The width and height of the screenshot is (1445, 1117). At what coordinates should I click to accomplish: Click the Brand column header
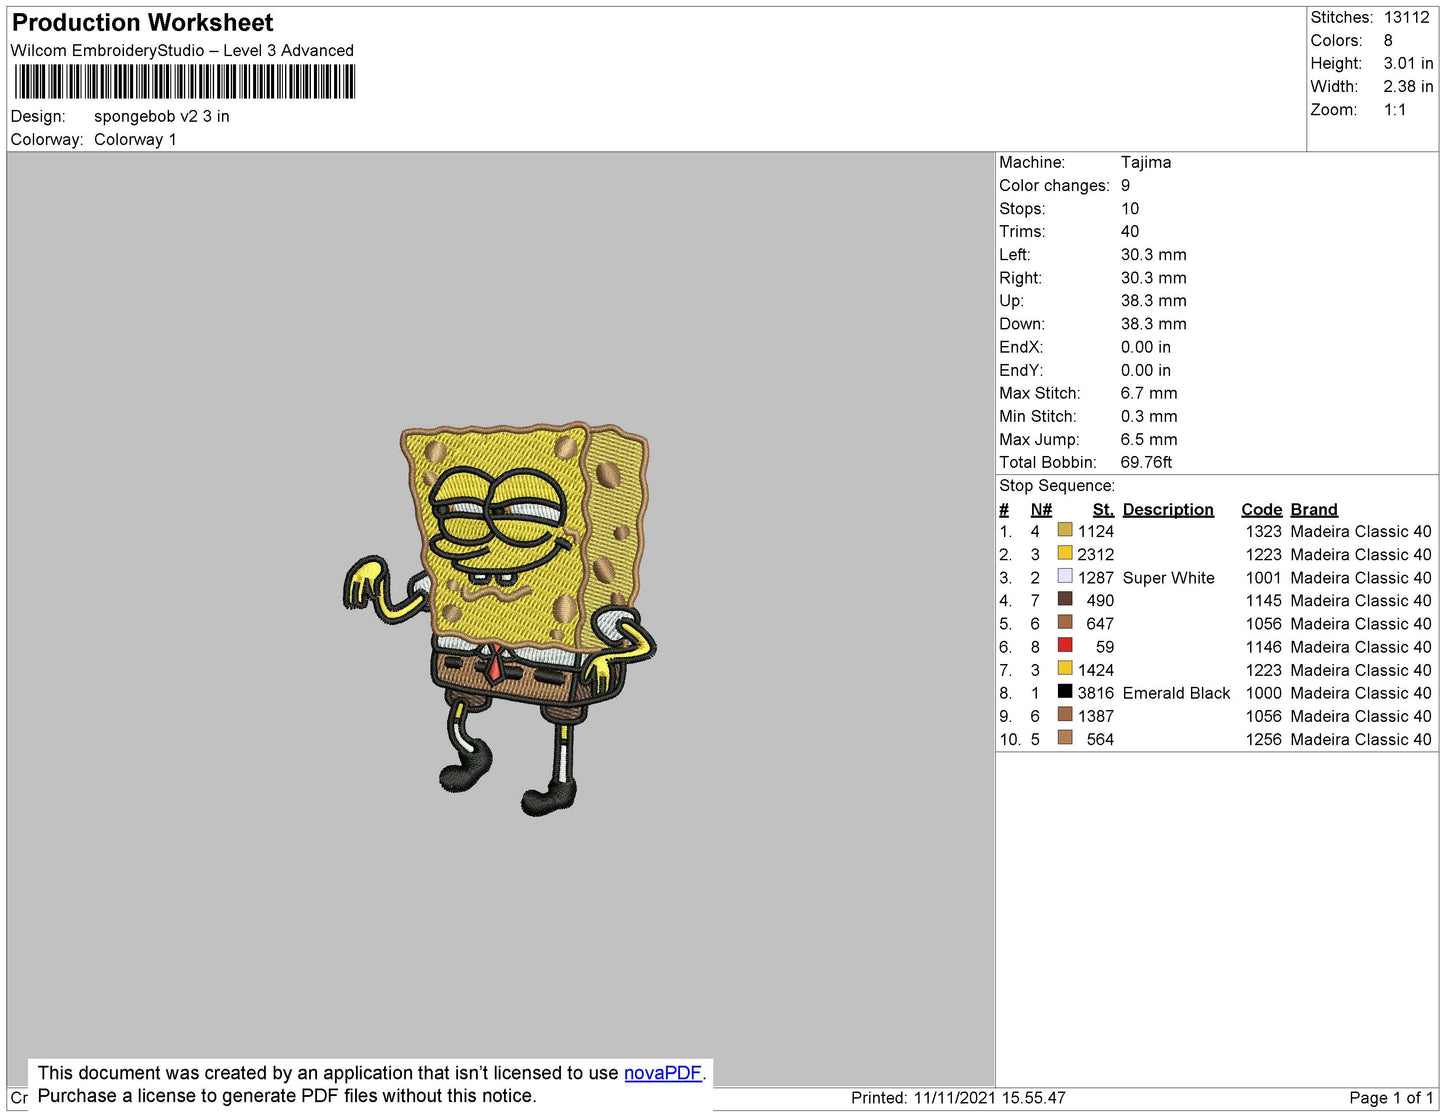click(x=1313, y=509)
